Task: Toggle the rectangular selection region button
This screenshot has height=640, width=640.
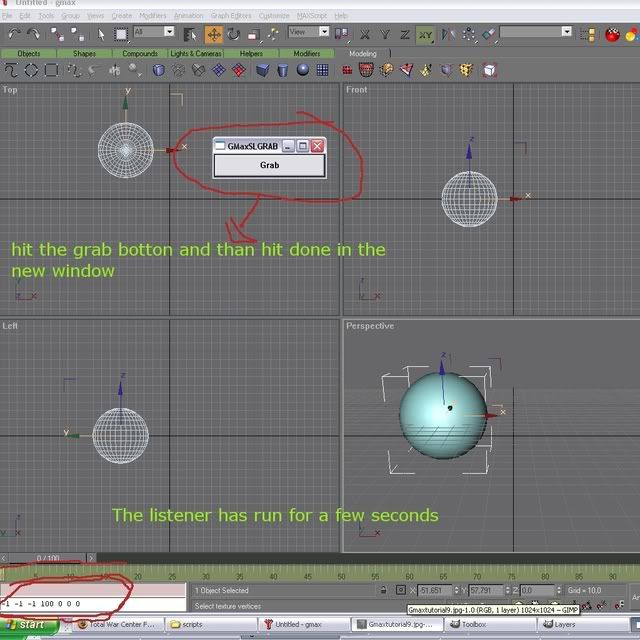Action: [121, 34]
